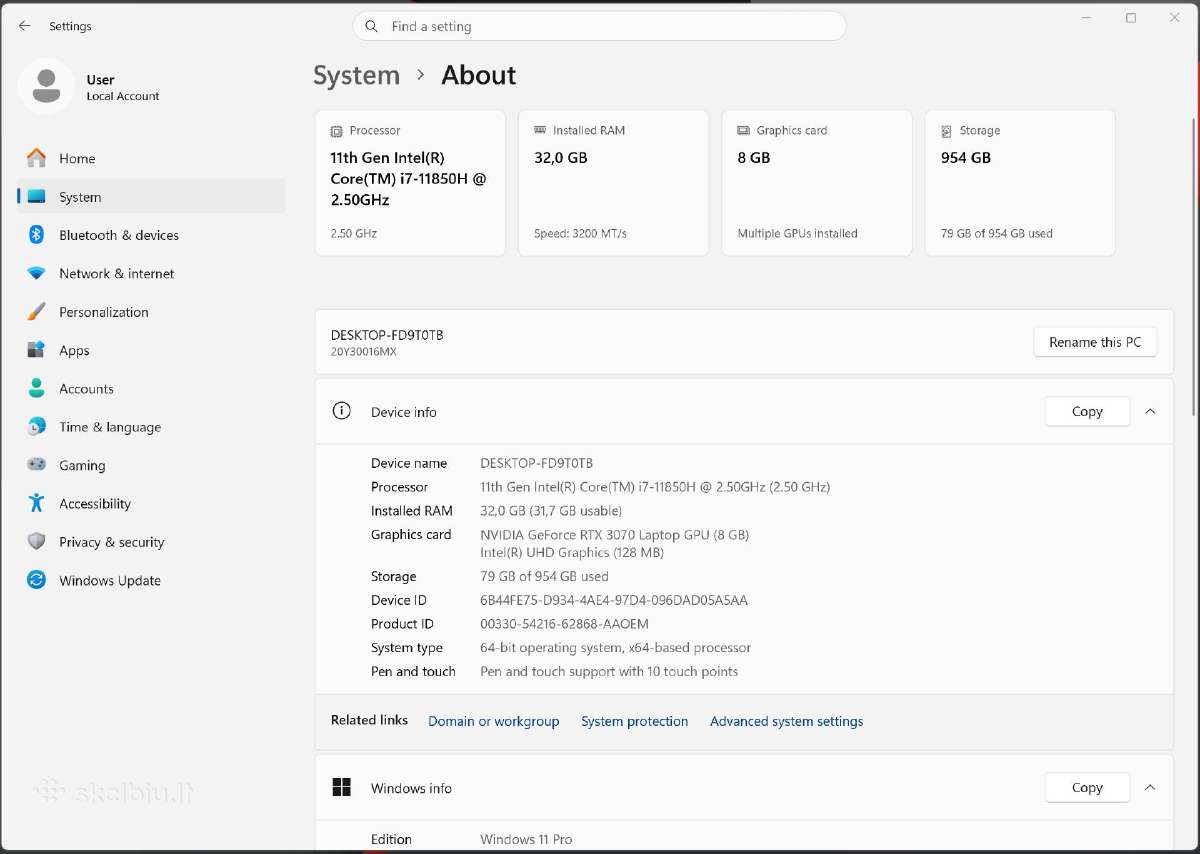
Task: Copy the Windows info details
Action: (1087, 788)
